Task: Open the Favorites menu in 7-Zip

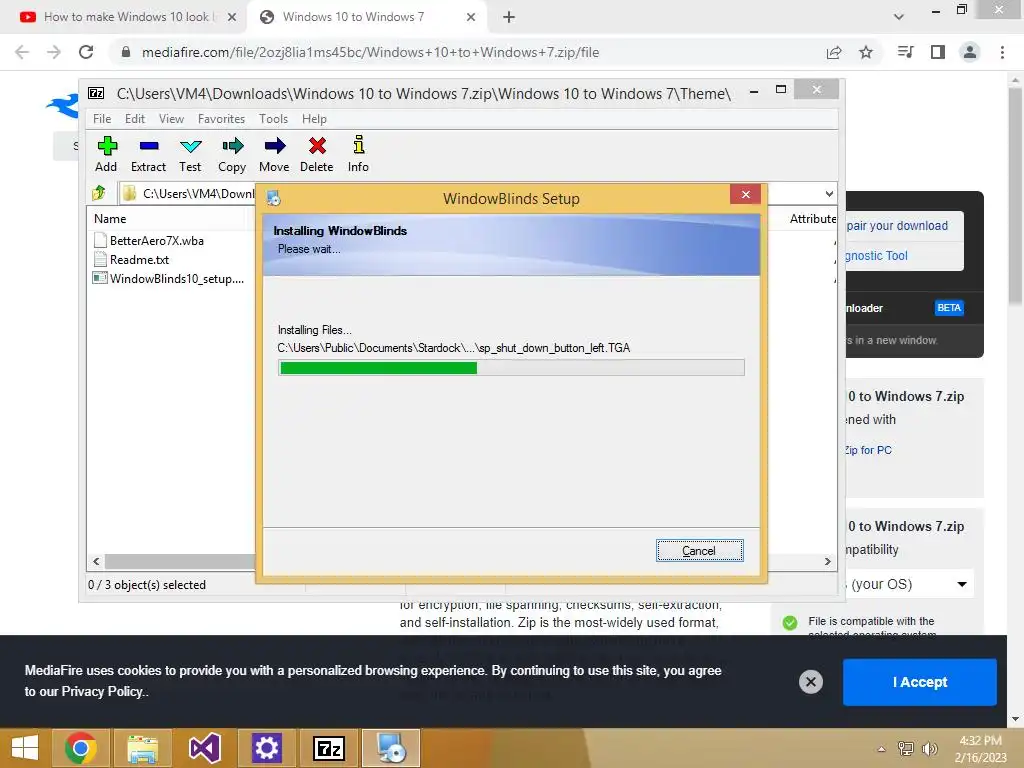Action: (x=221, y=119)
